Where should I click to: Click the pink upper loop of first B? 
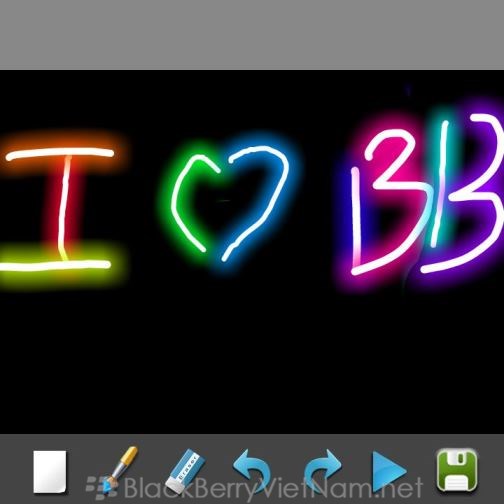(388, 157)
